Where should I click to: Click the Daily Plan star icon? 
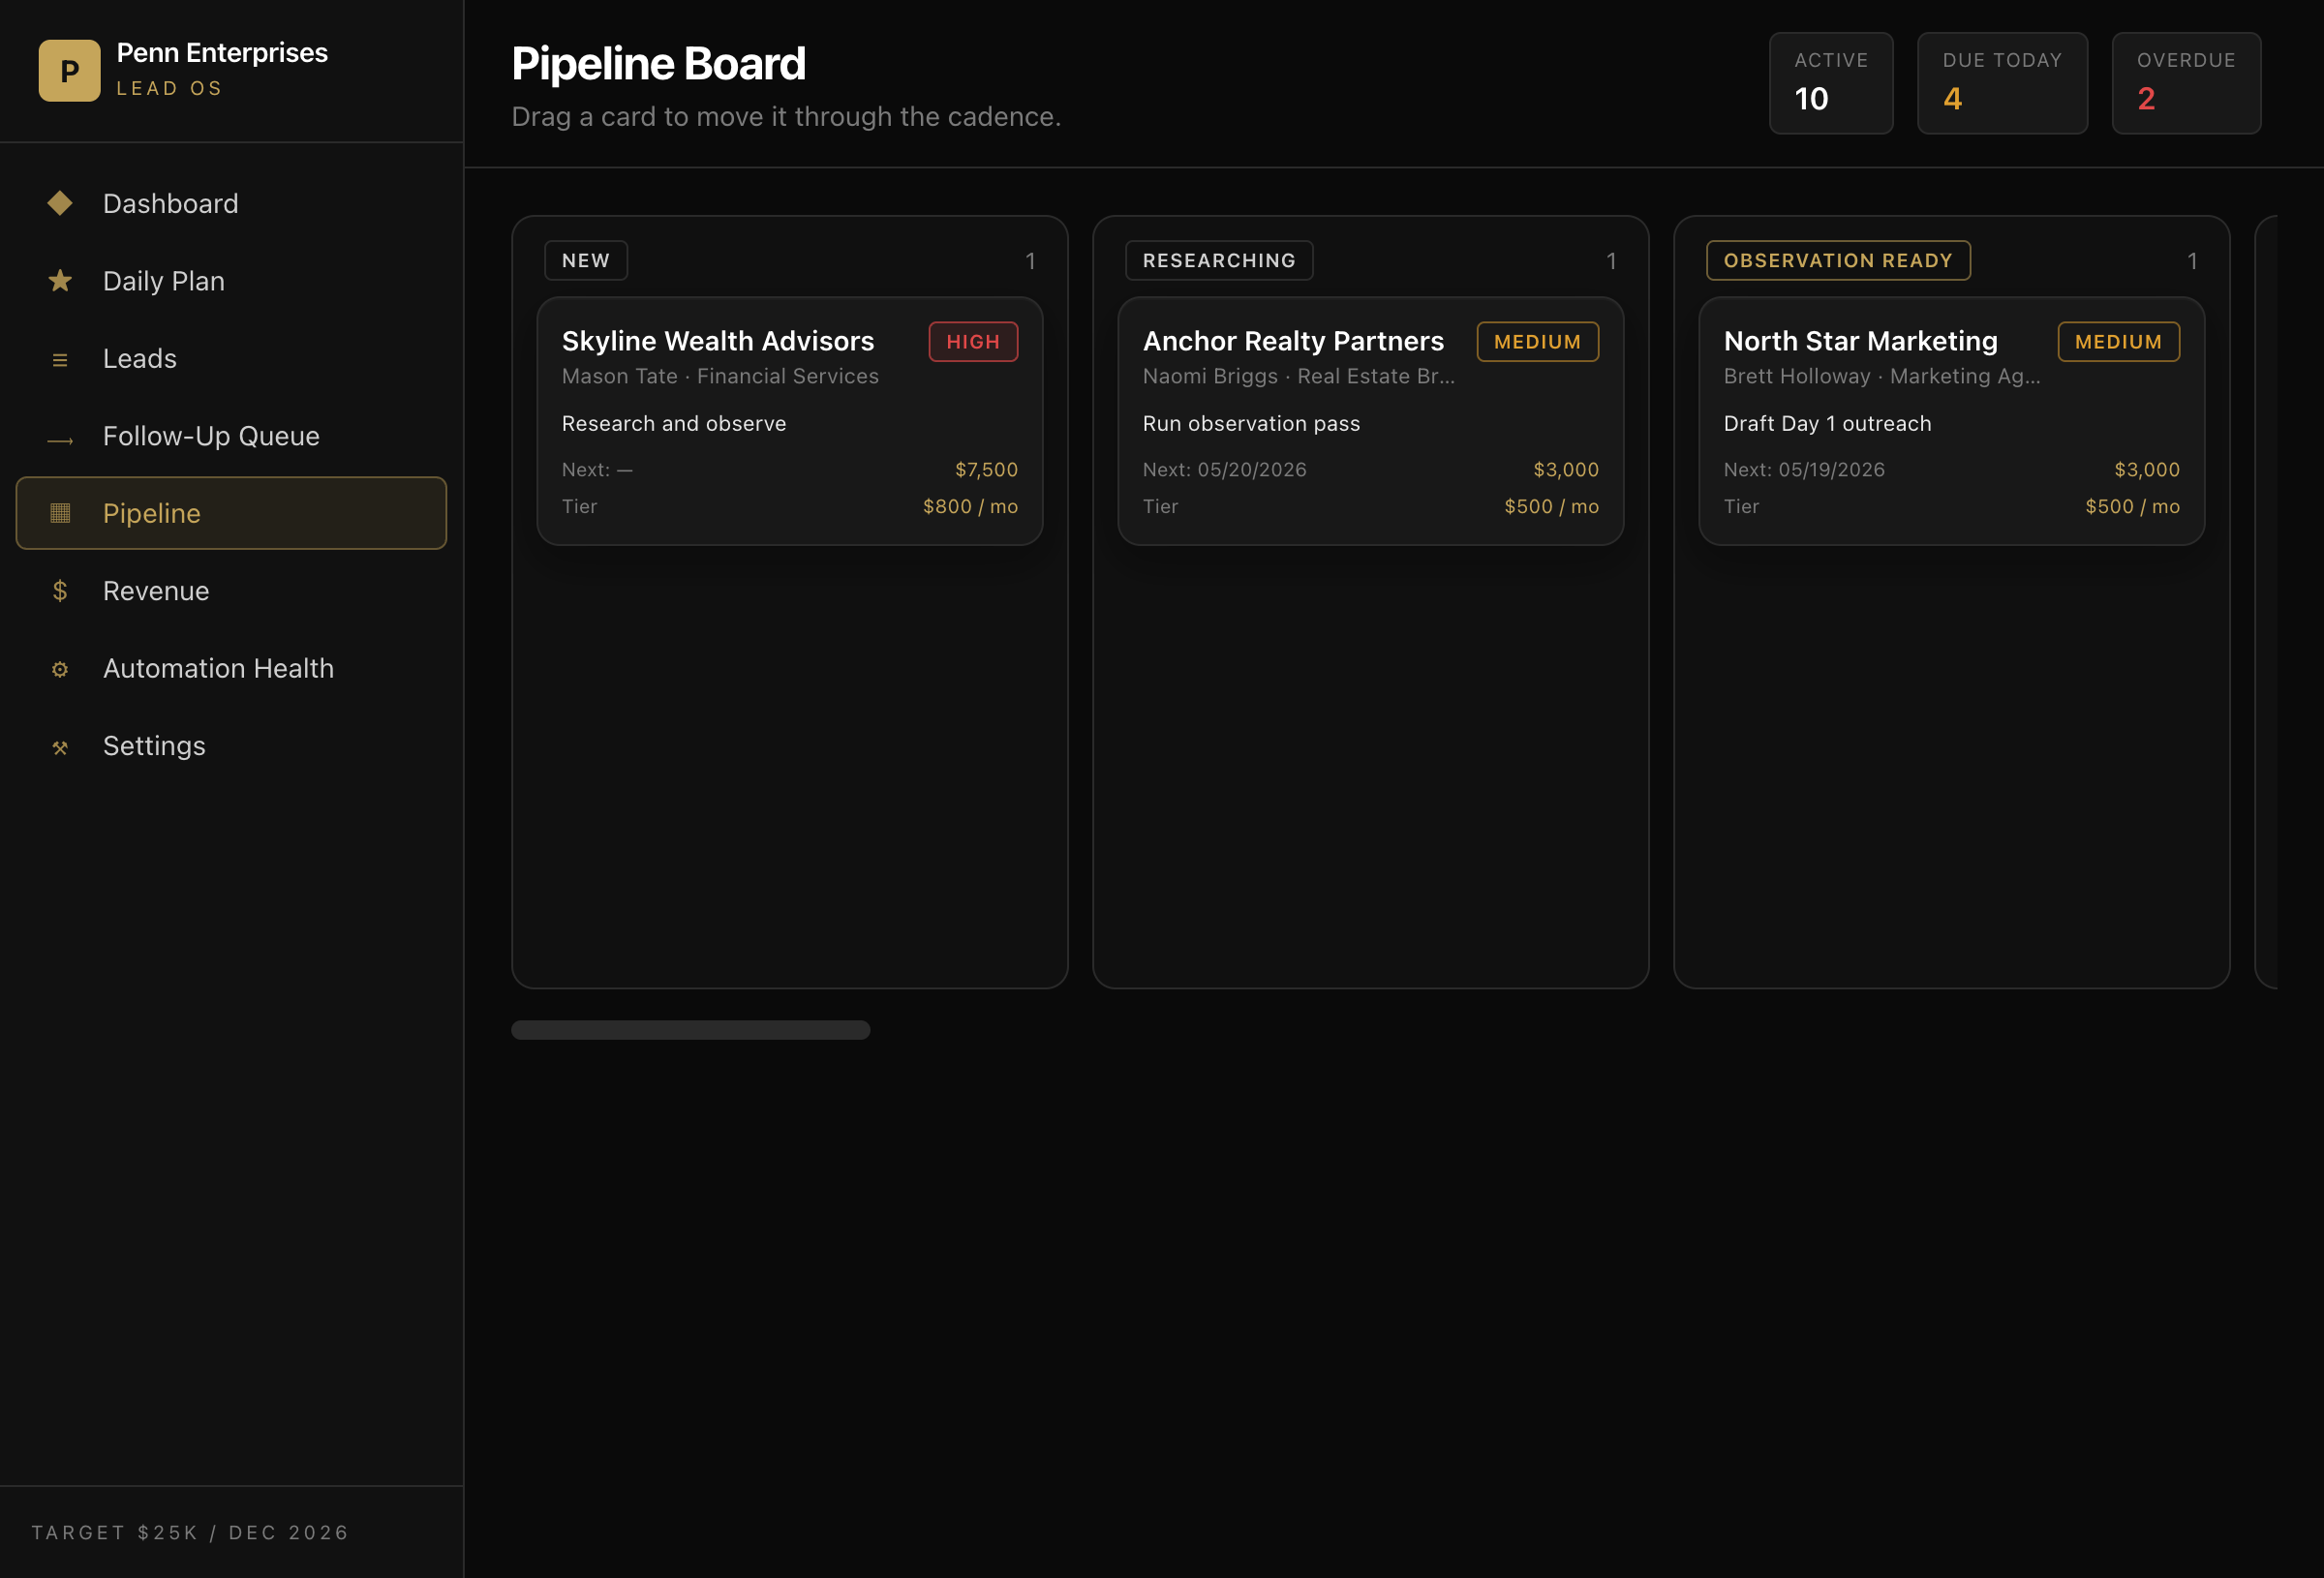(x=60, y=281)
